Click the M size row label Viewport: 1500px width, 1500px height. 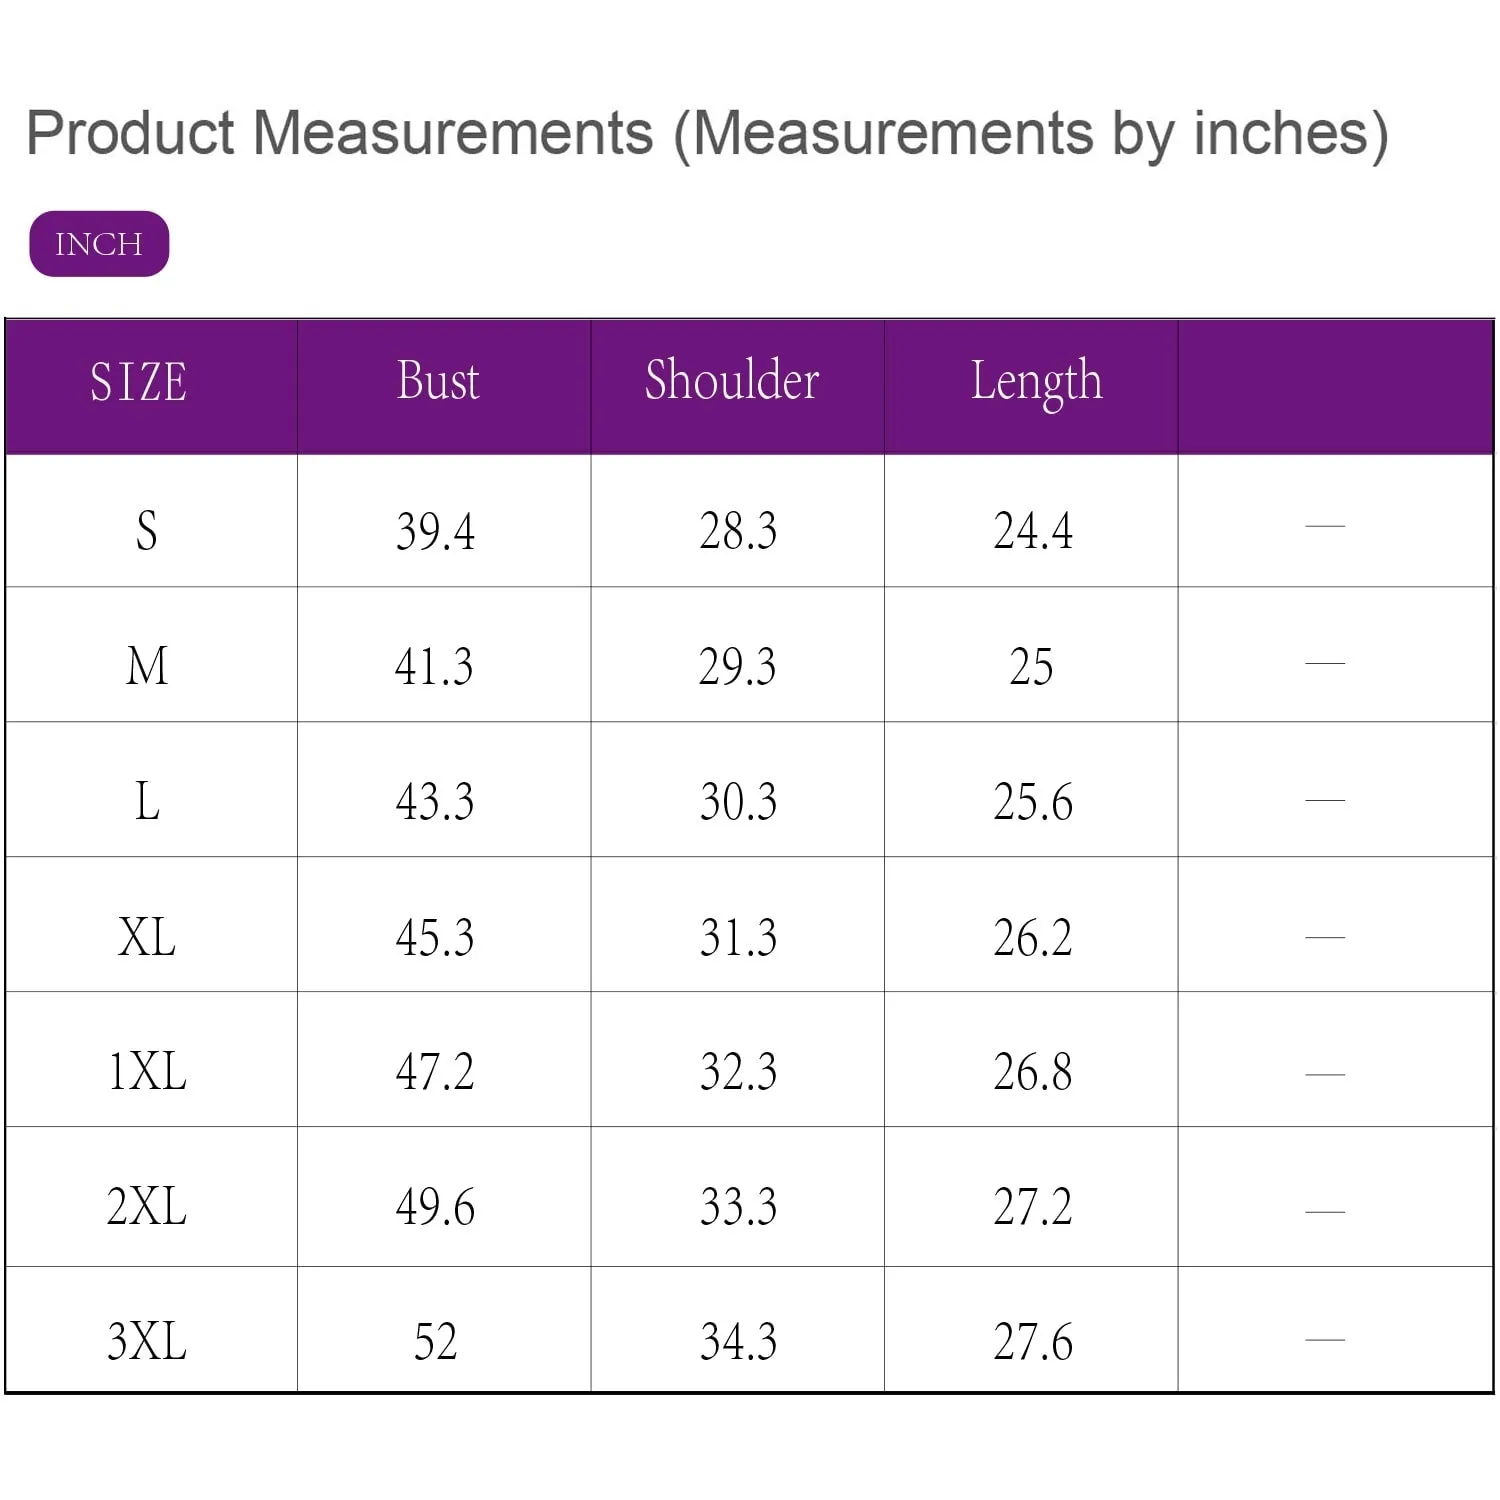tap(147, 666)
